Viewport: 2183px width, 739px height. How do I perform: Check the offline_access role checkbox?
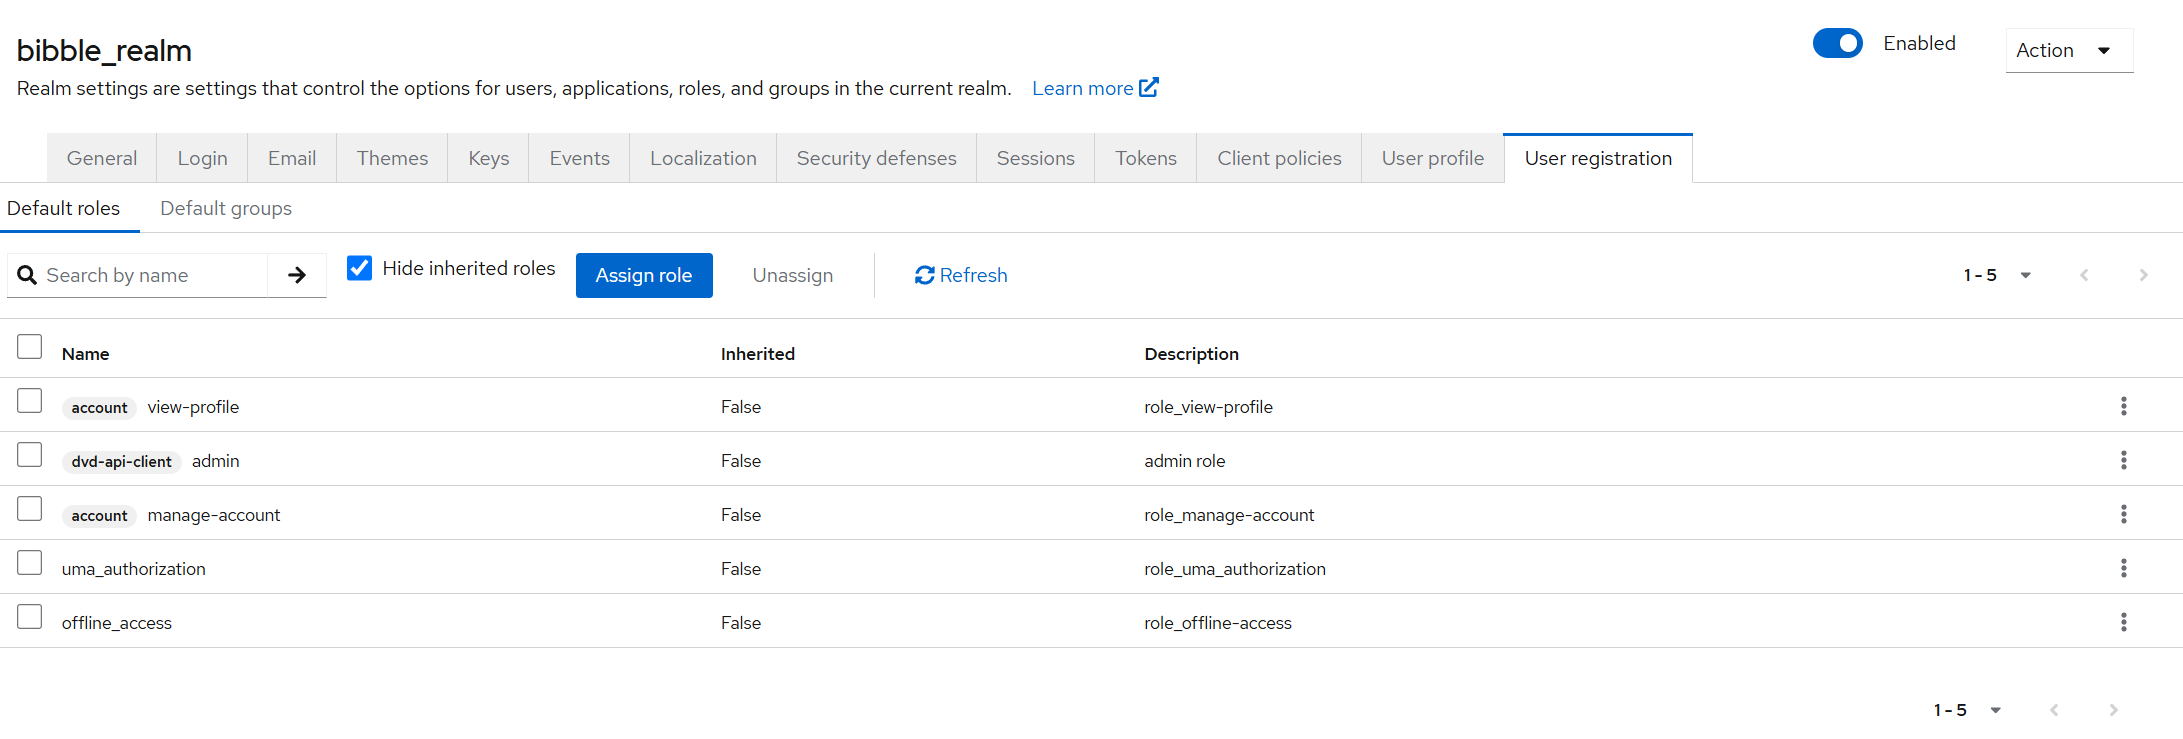[30, 616]
